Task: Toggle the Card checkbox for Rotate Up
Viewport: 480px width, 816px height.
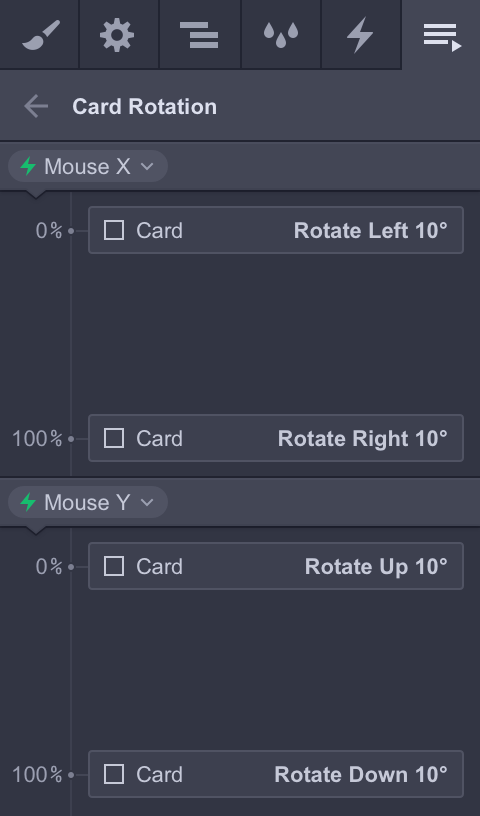Action: point(114,566)
